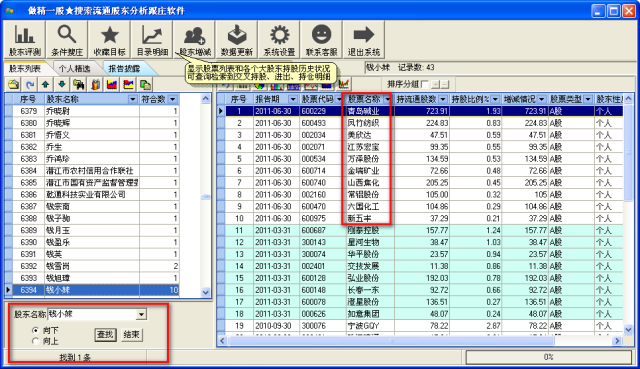Viewport: 640px width, 369px height.
Task: Open the 收藏目标 star tool
Action: [x=109, y=40]
